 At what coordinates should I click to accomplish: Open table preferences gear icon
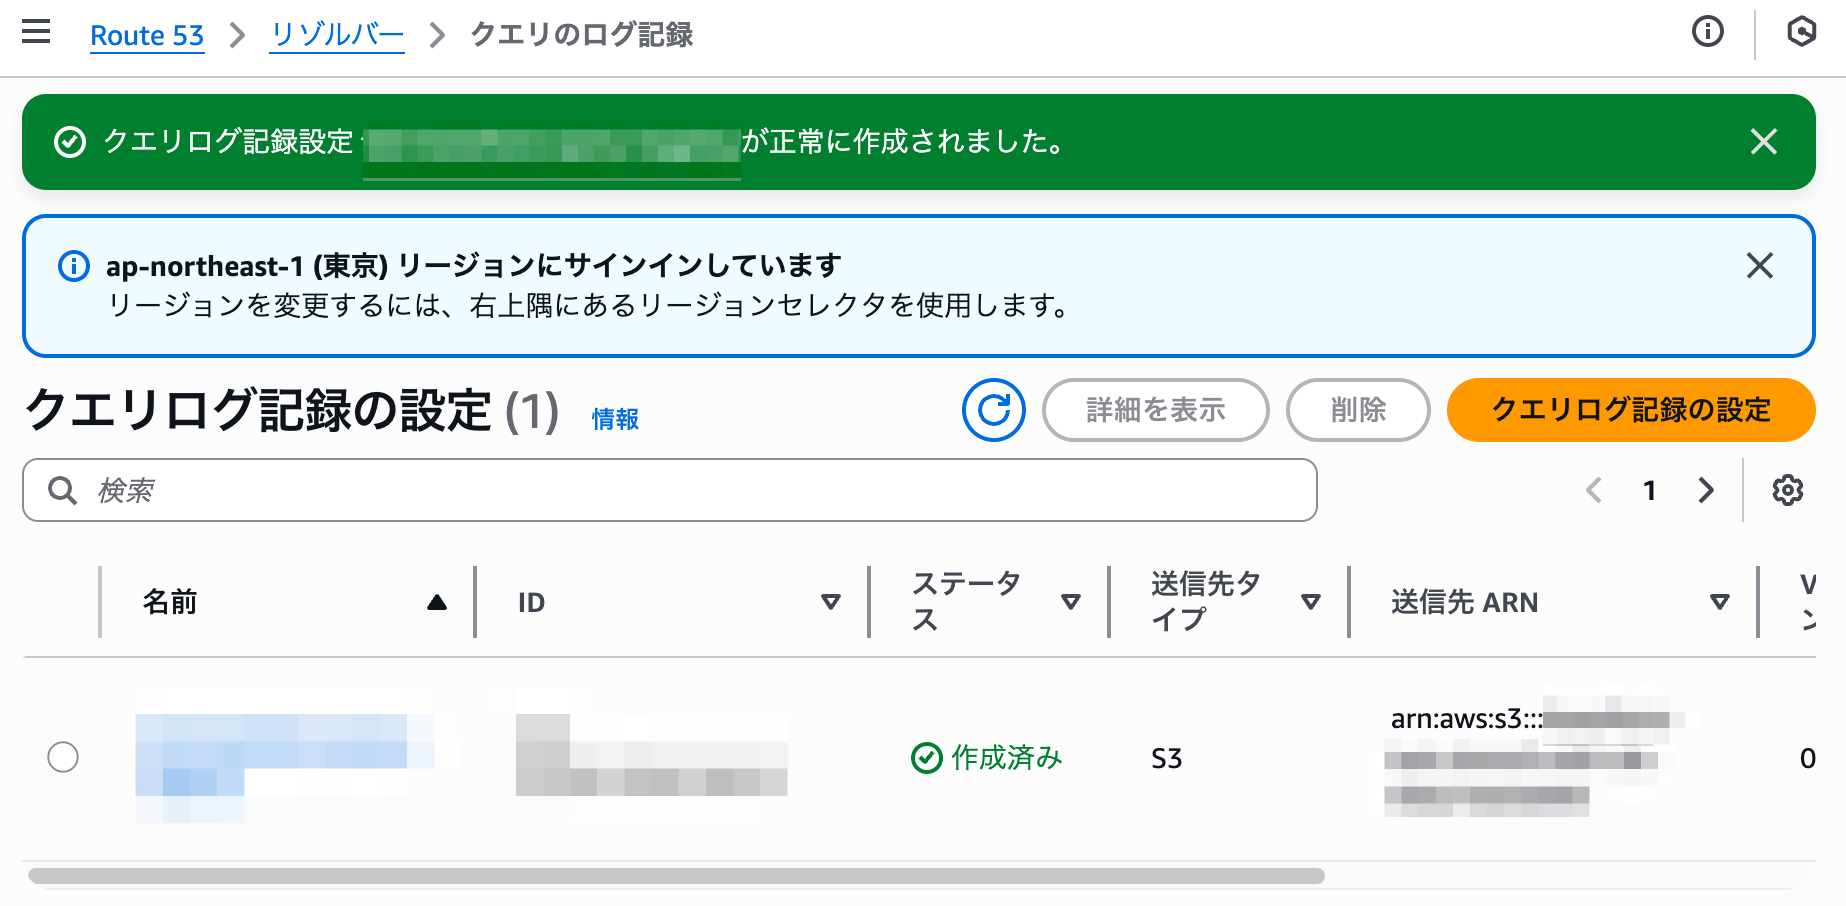click(1787, 490)
